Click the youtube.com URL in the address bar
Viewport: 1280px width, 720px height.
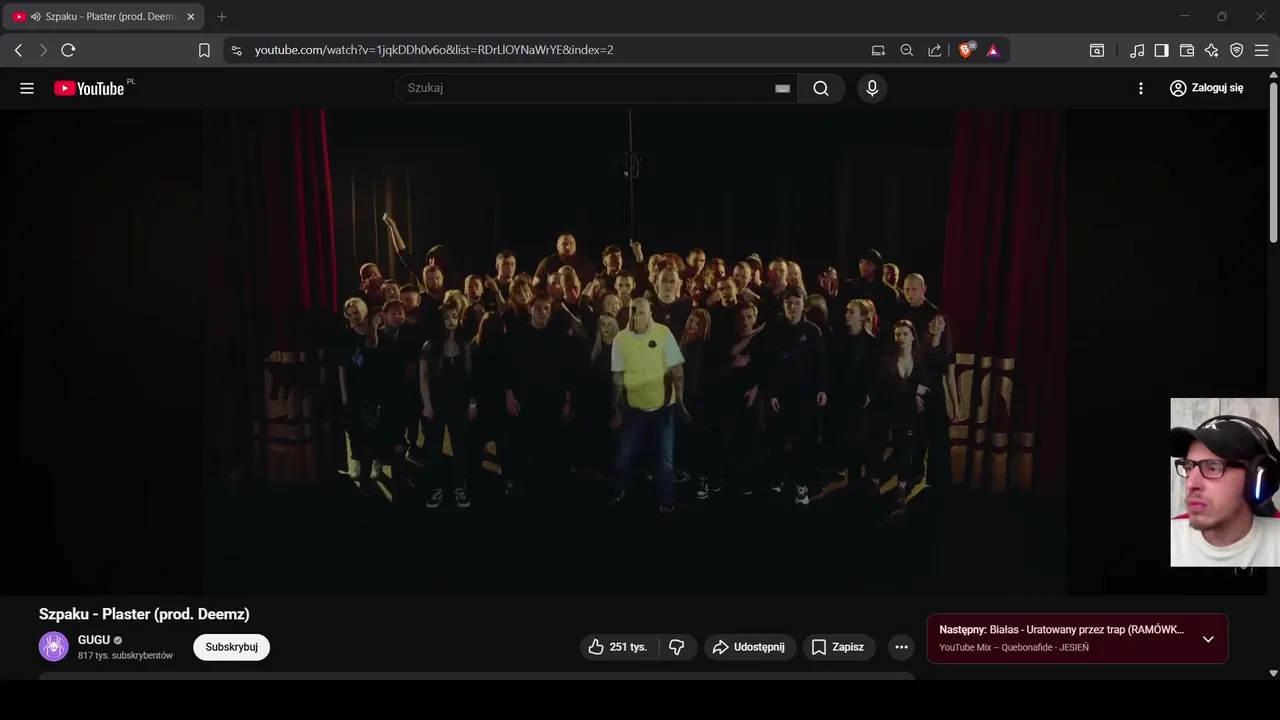pos(434,50)
